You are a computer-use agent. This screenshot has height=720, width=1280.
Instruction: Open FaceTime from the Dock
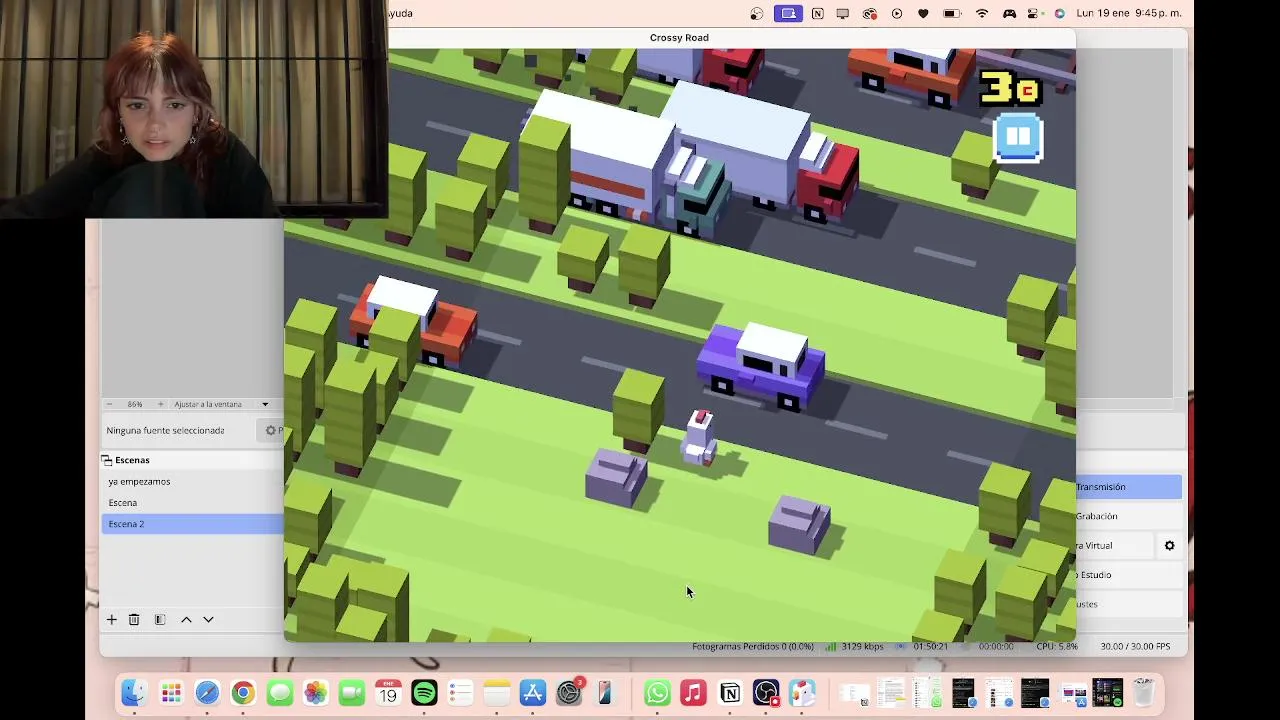click(351, 693)
